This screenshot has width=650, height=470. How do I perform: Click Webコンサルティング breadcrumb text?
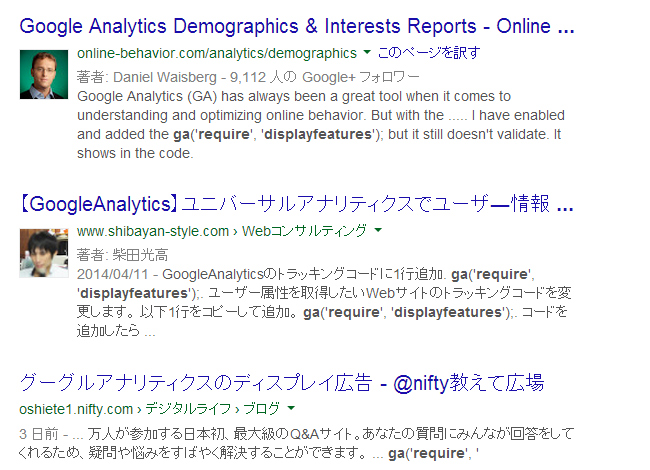[x=304, y=231]
